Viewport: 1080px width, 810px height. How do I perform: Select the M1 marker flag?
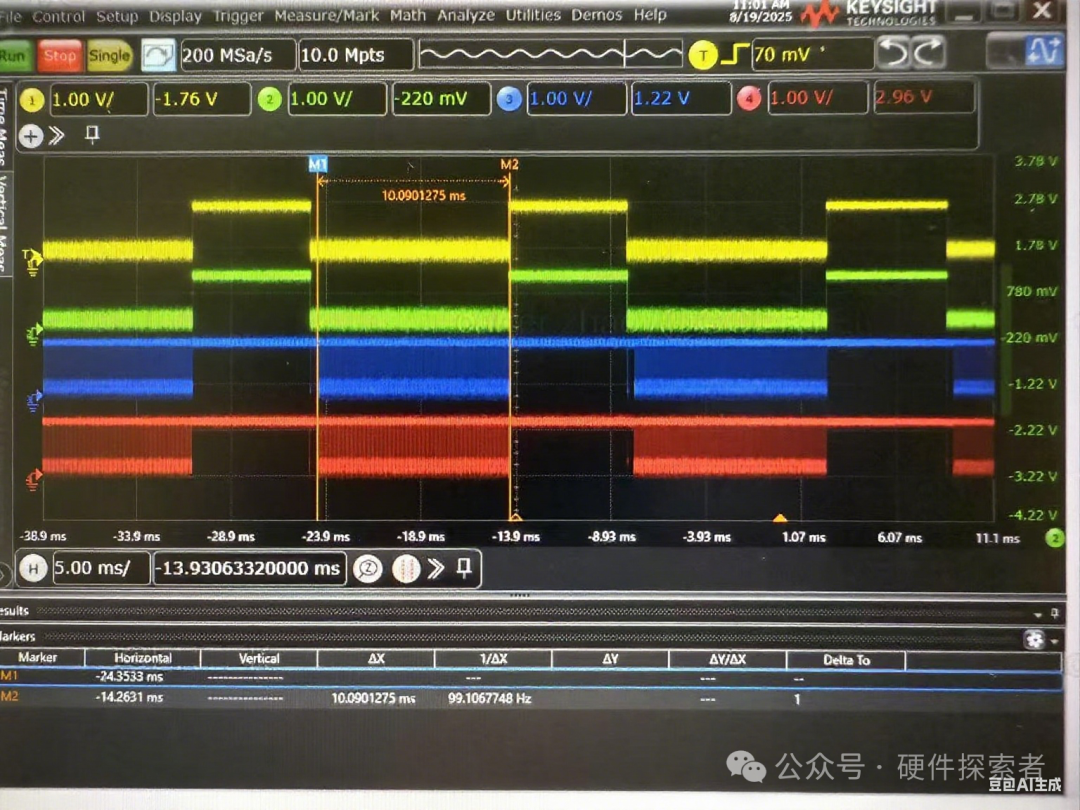tap(318, 165)
